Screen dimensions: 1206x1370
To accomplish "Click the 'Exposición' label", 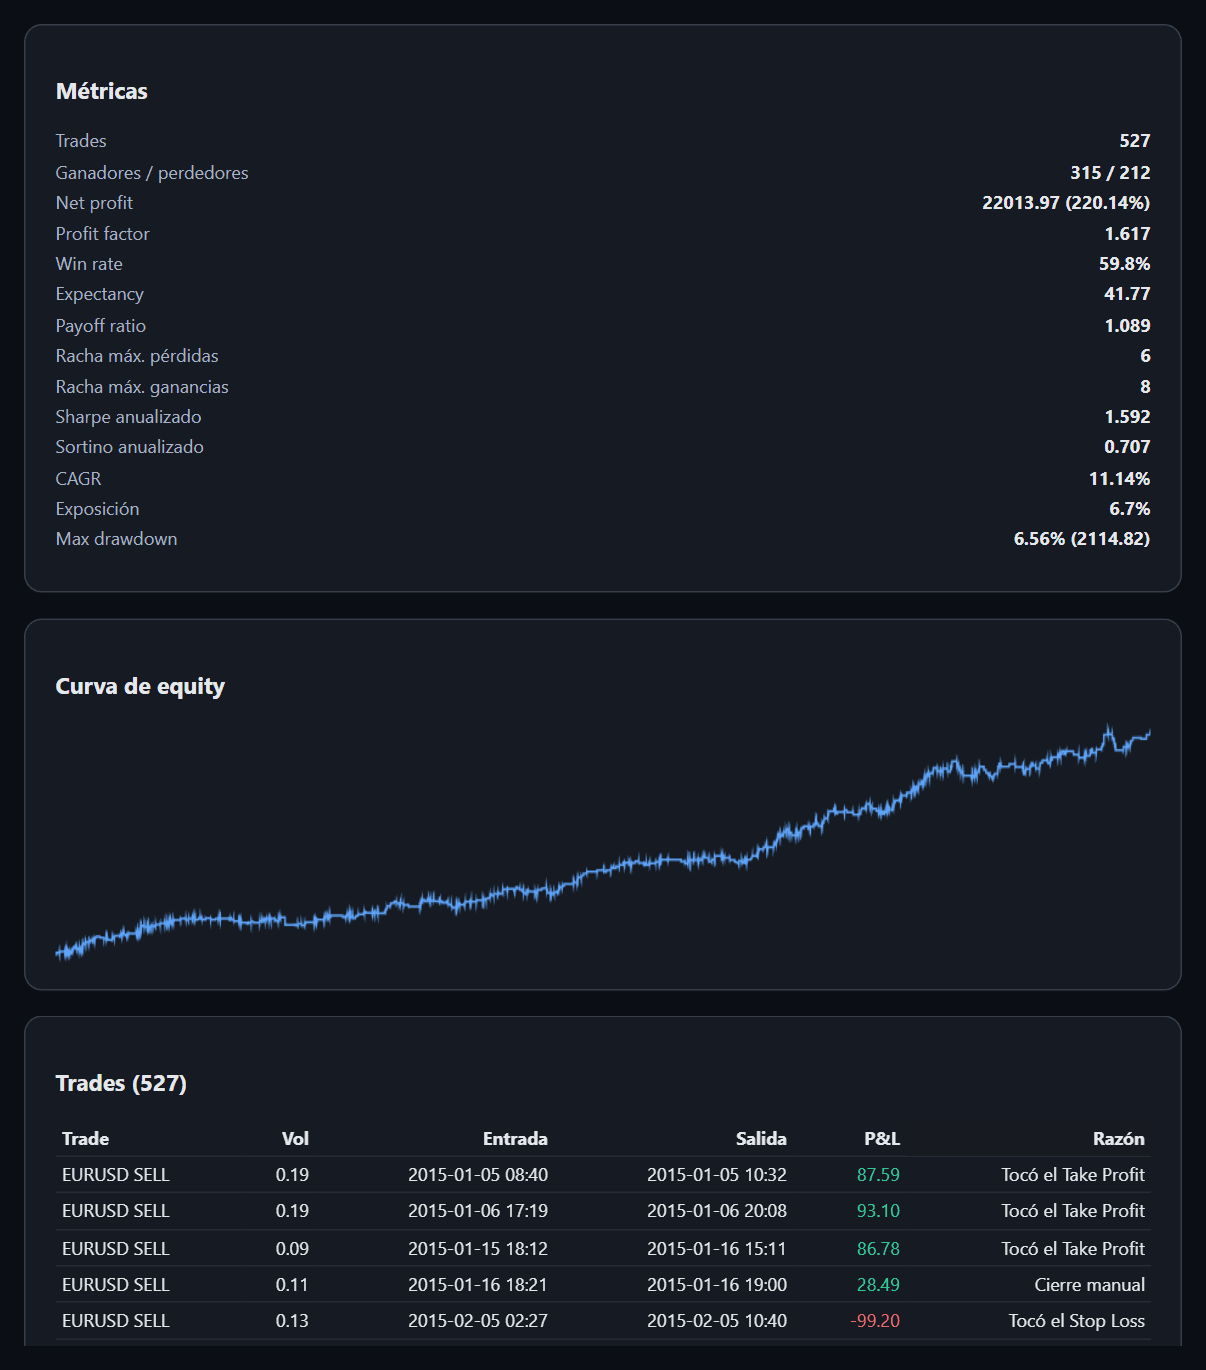I will click(97, 509).
